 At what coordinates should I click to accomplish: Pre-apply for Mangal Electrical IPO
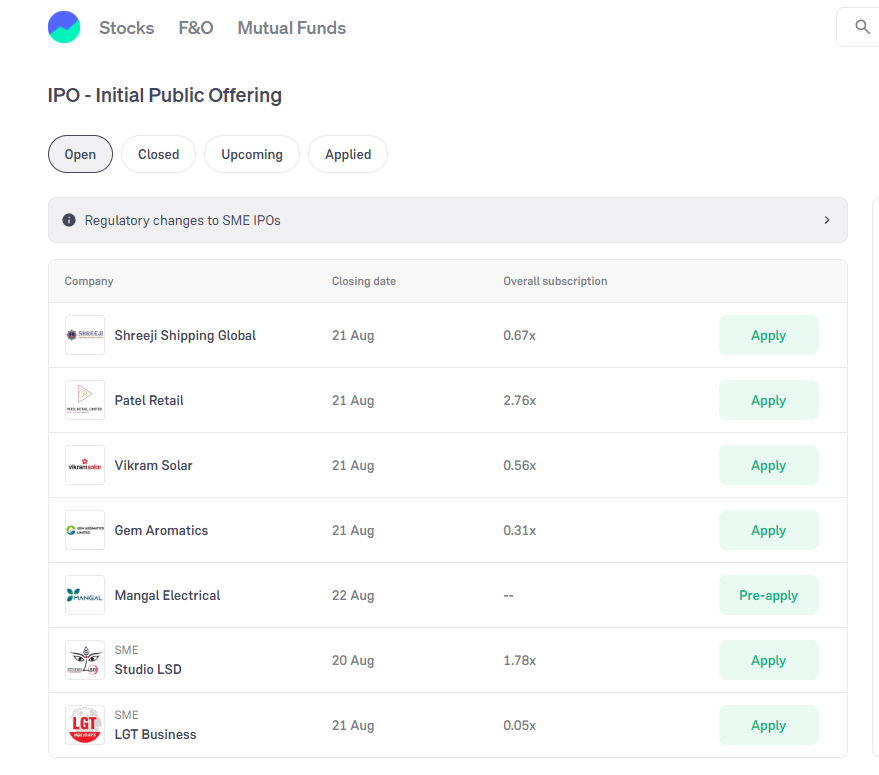pos(769,595)
